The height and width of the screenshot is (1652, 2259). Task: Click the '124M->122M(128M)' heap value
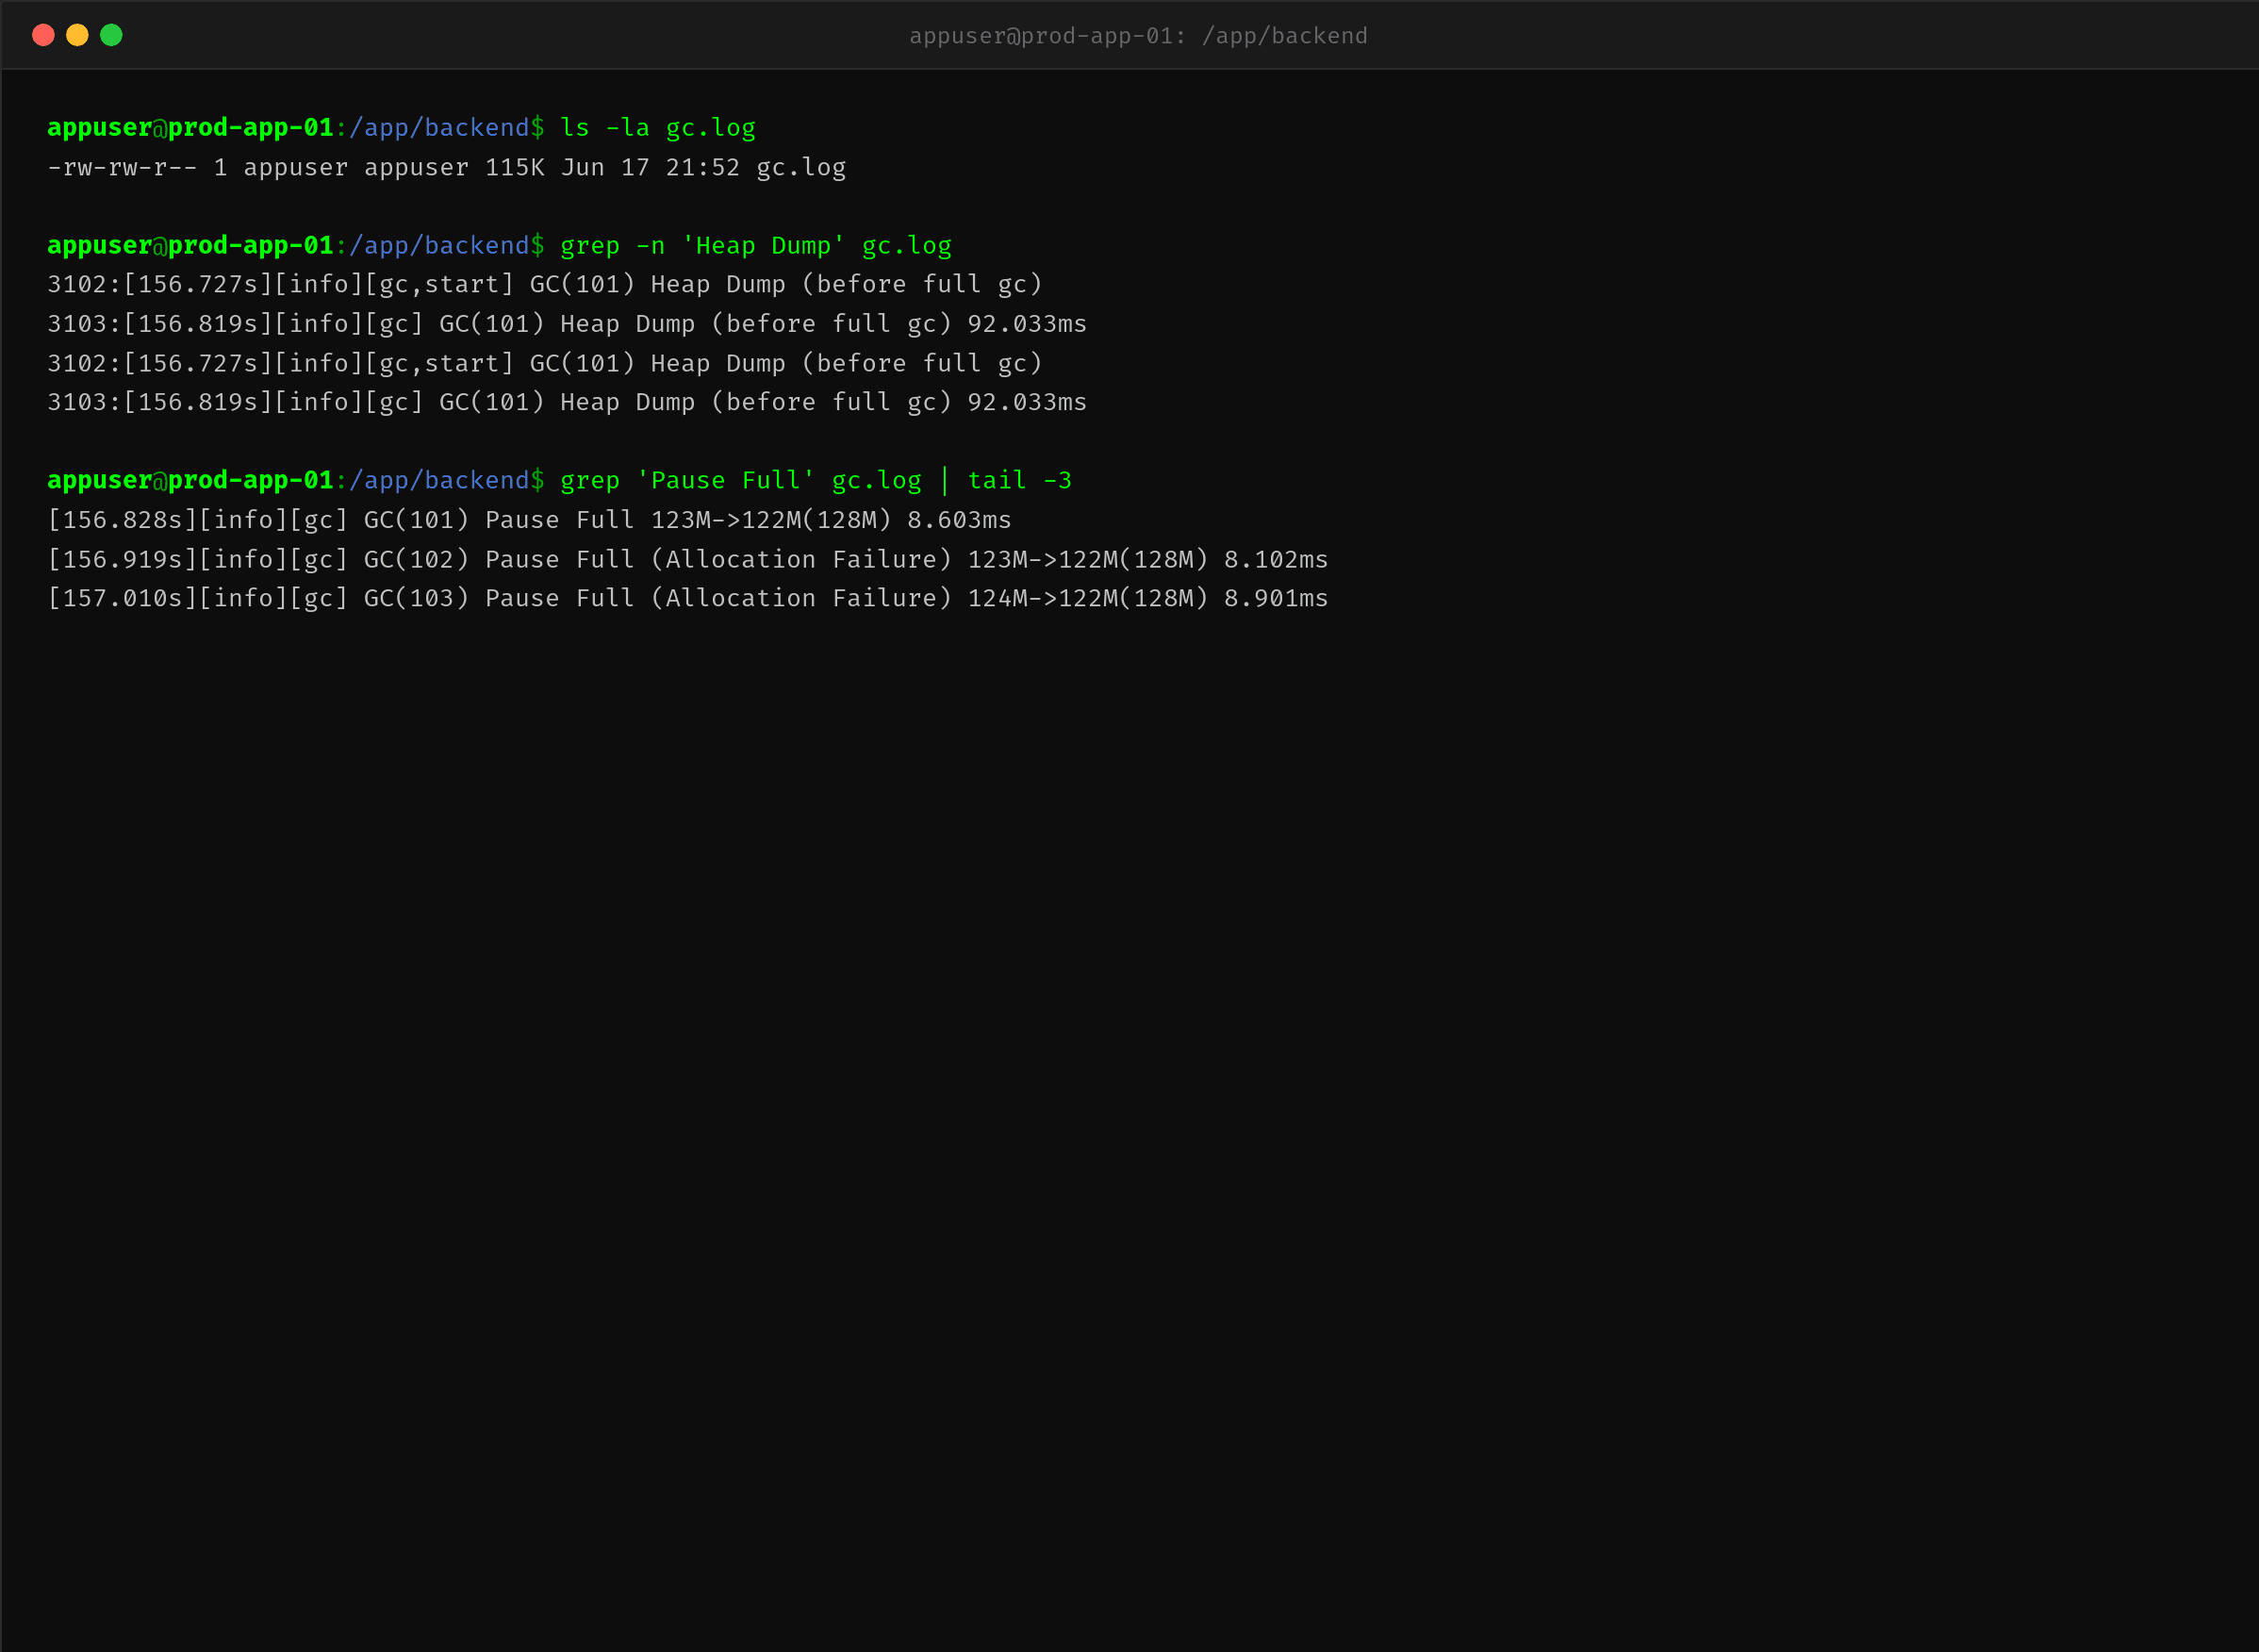click(x=1088, y=598)
